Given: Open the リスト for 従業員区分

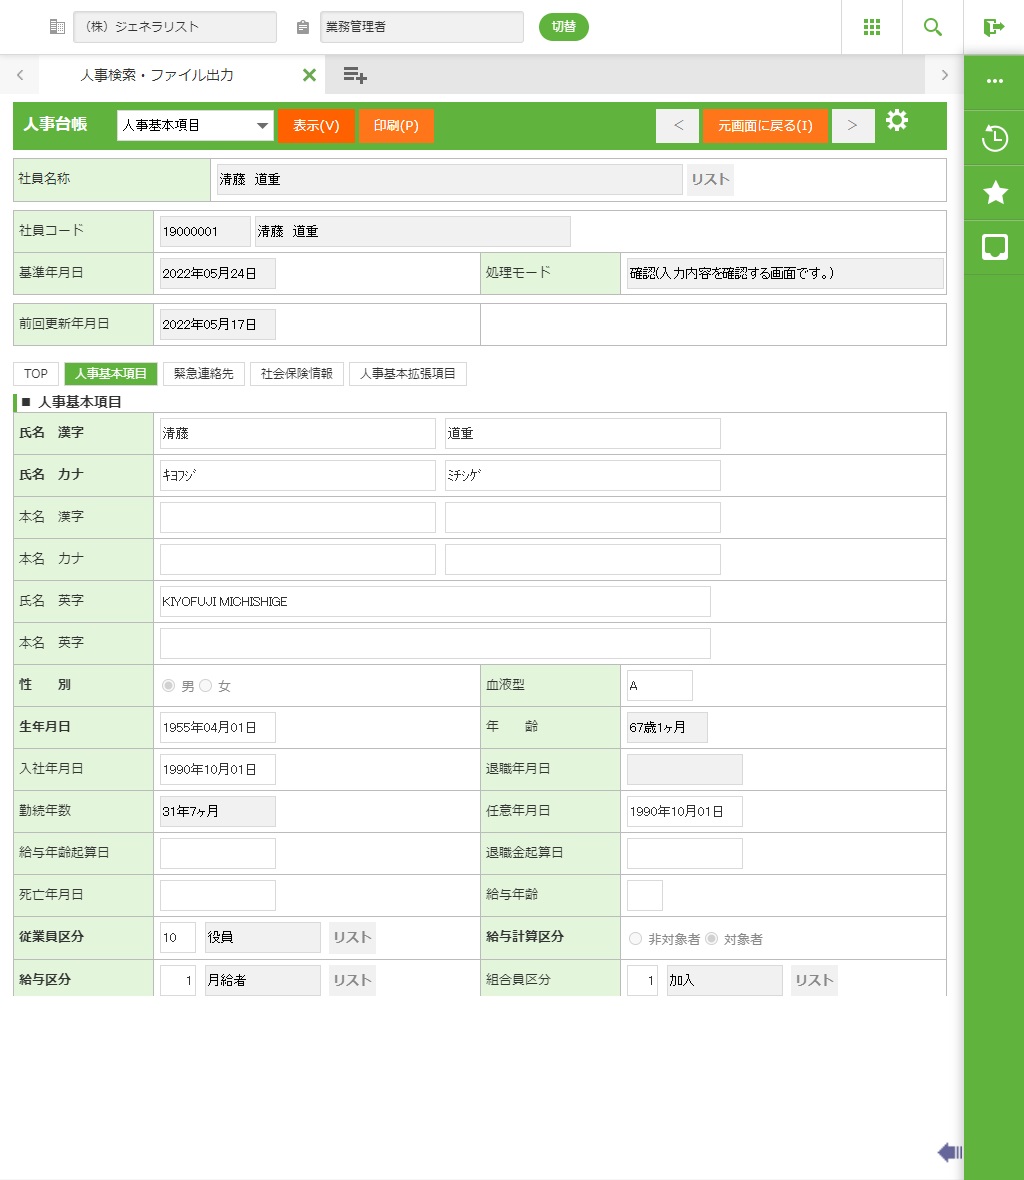Looking at the screenshot, I should pyautogui.click(x=352, y=938).
